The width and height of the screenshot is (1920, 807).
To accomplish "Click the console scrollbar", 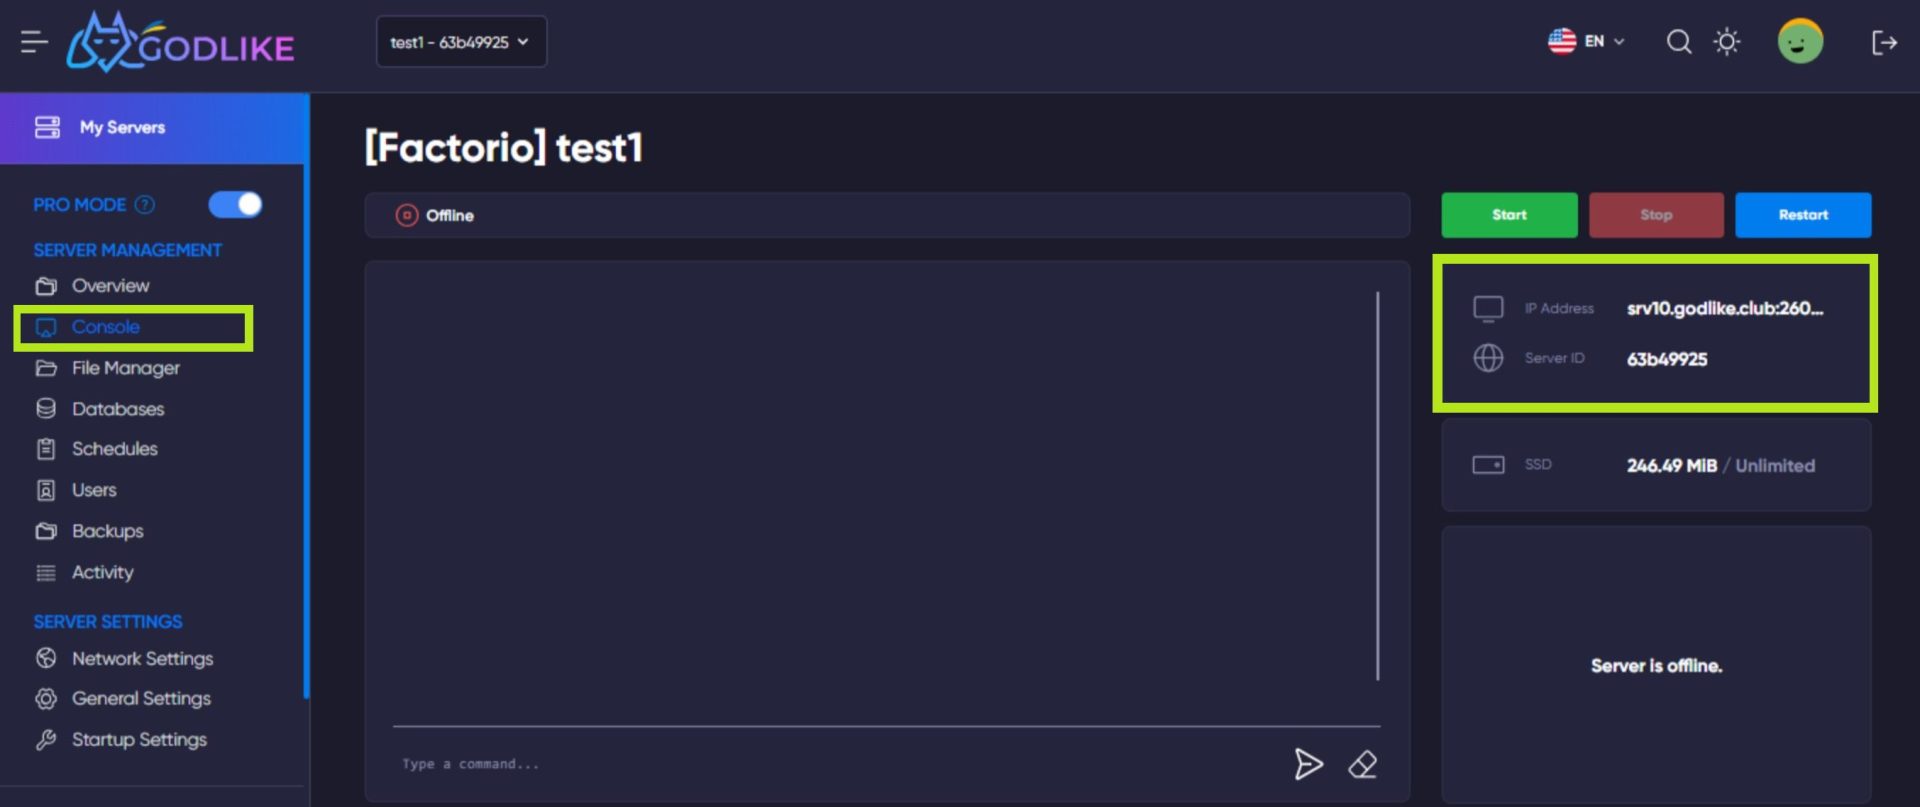I will tap(1377, 486).
